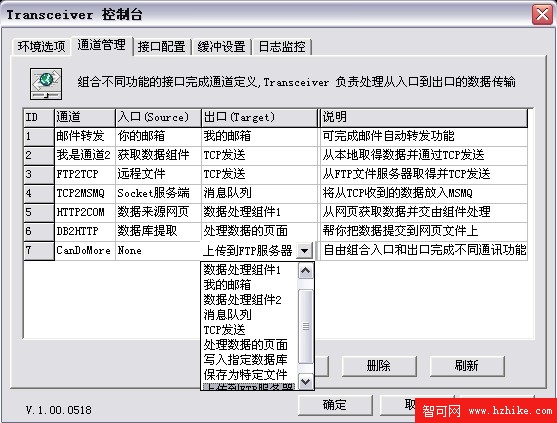Select 消息队列 in the dropdown list
This screenshot has width=557, height=423.
click(x=250, y=315)
